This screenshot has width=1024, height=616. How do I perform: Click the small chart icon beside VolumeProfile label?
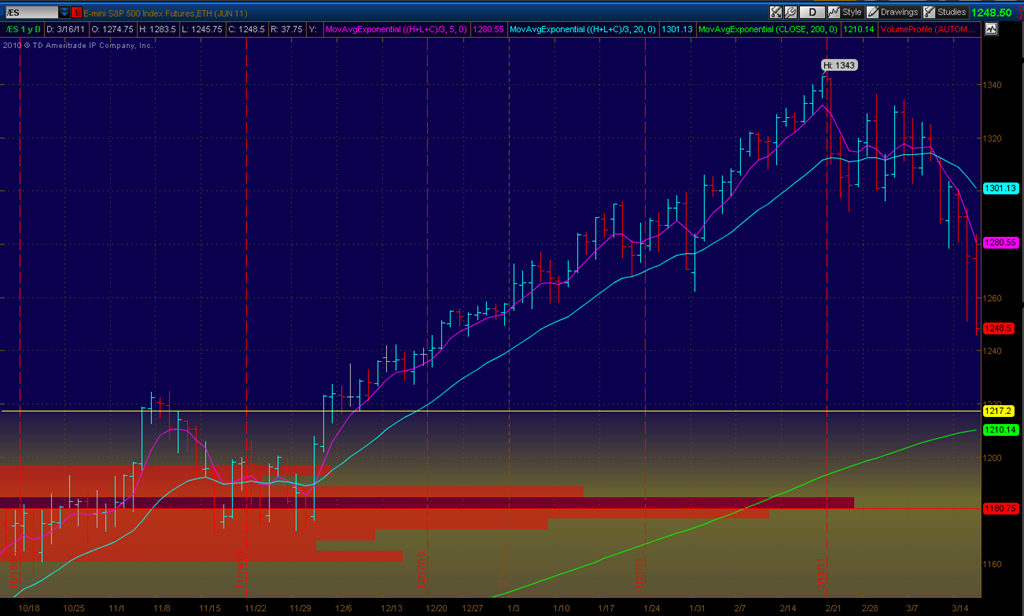click(991, 29)
